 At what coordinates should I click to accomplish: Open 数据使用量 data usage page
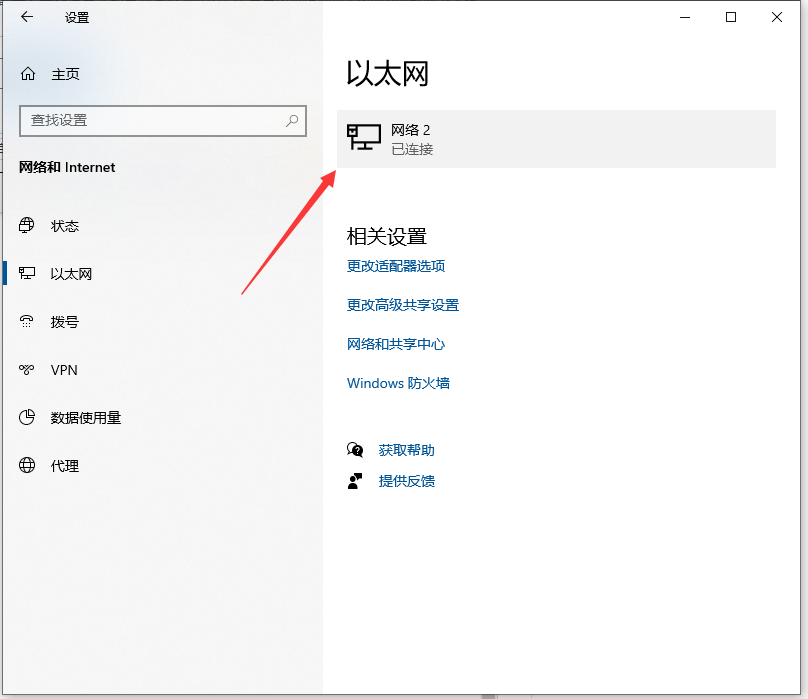(x=85, y=418)
